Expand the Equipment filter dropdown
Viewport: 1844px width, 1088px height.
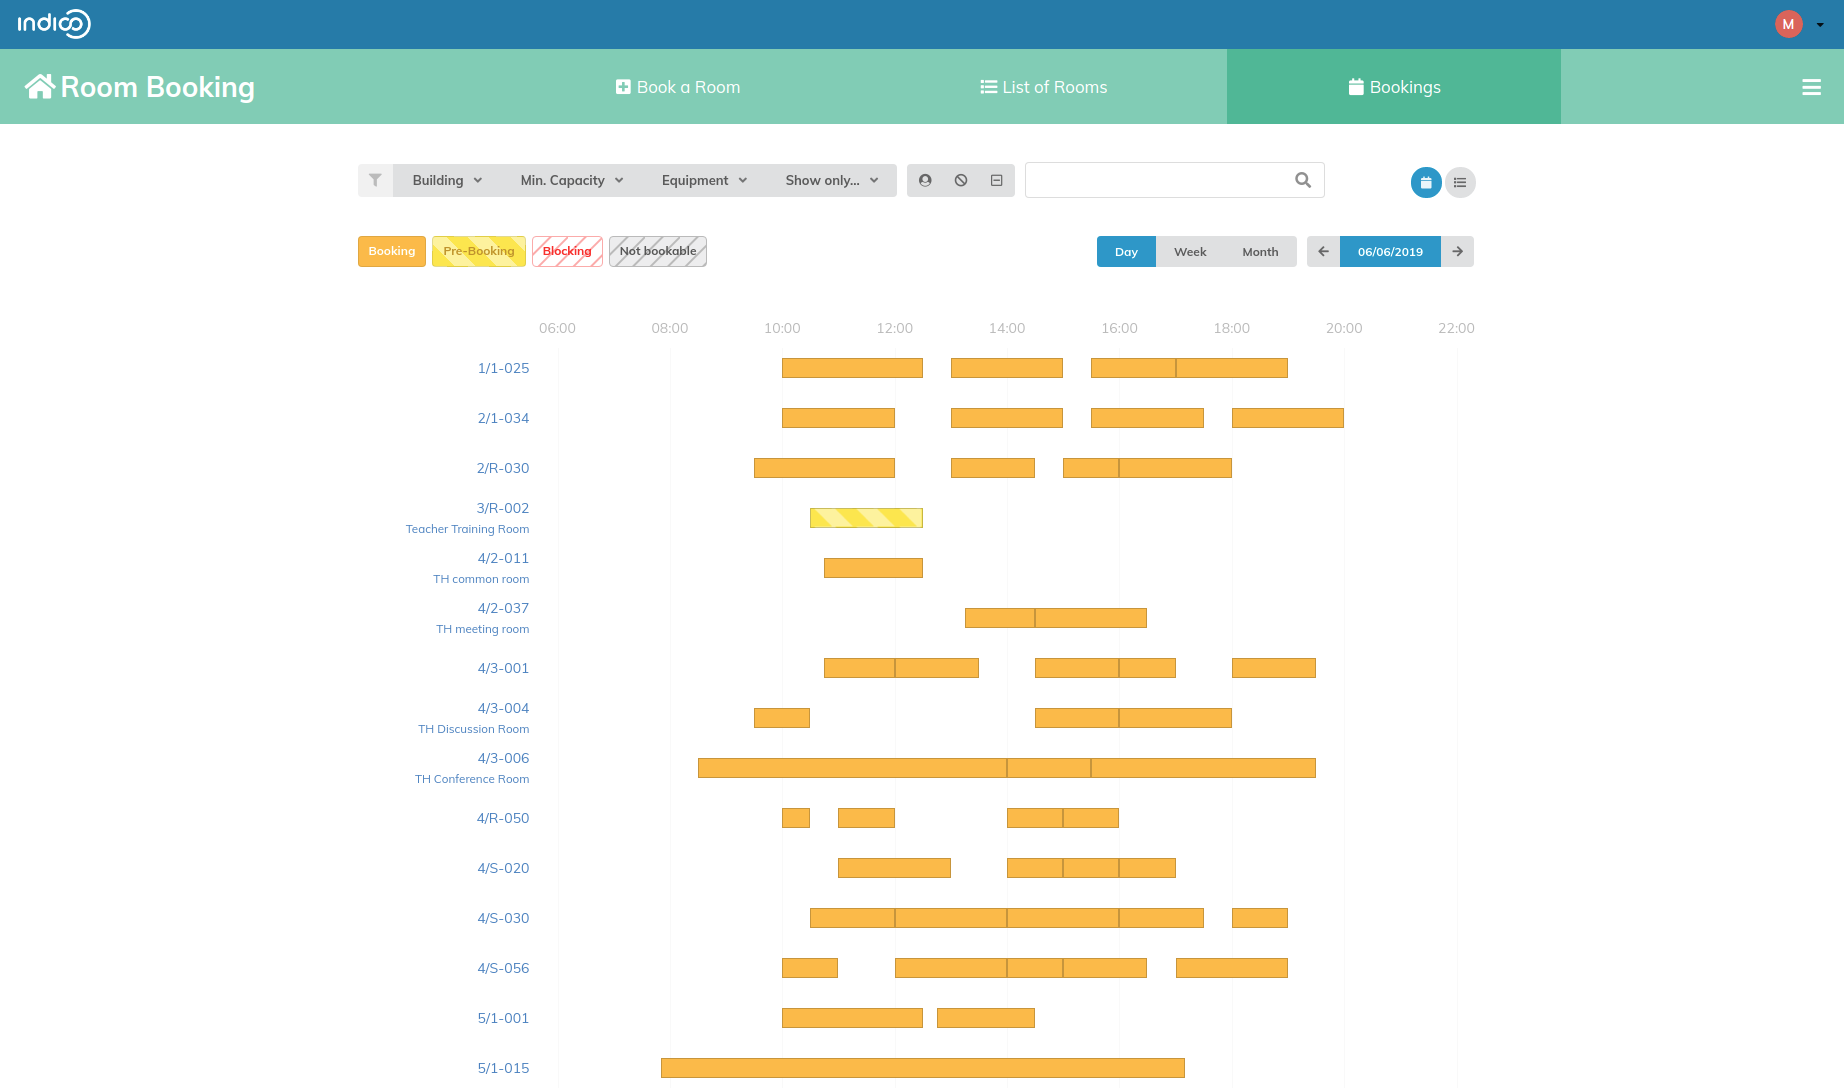coord(704,180)
